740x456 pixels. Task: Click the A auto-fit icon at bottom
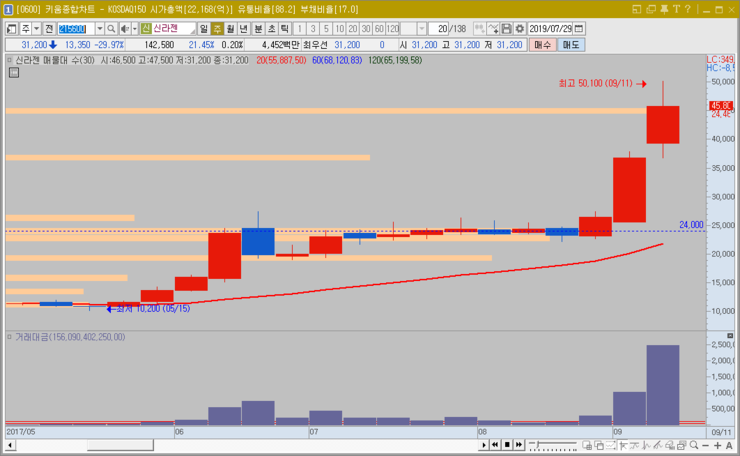729,446
